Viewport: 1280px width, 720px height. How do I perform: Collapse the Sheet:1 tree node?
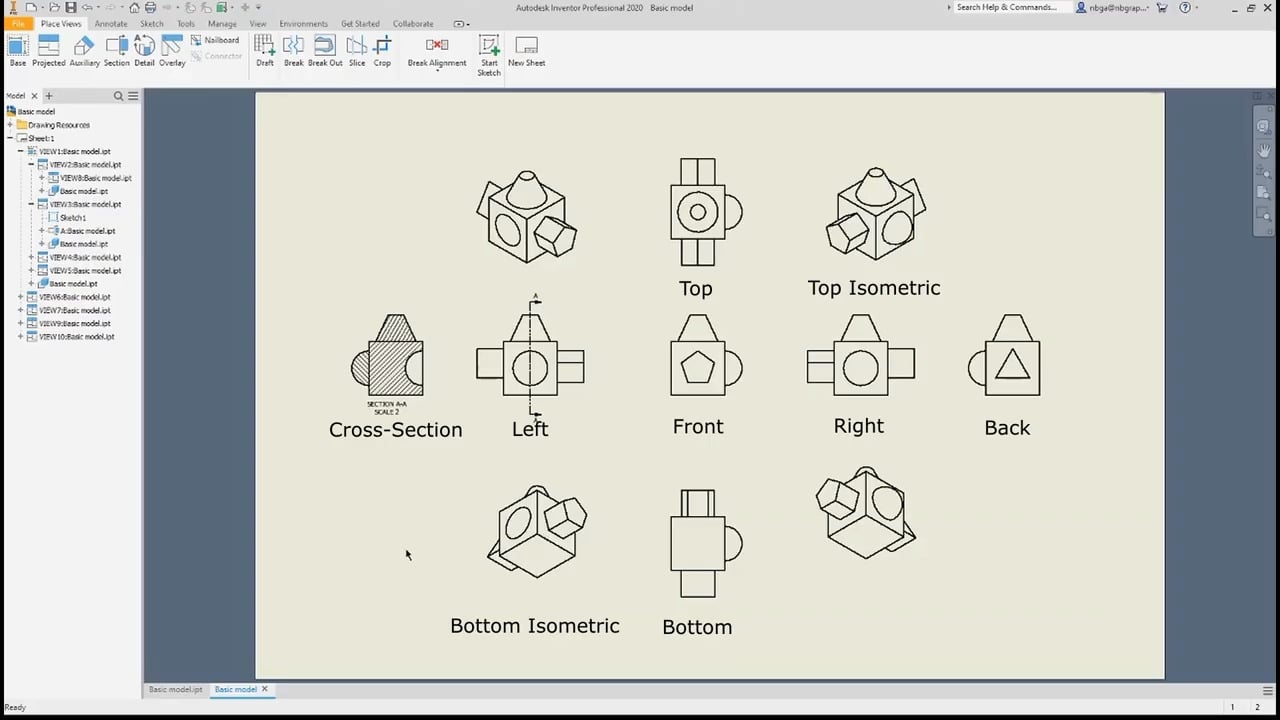[10, 138]
